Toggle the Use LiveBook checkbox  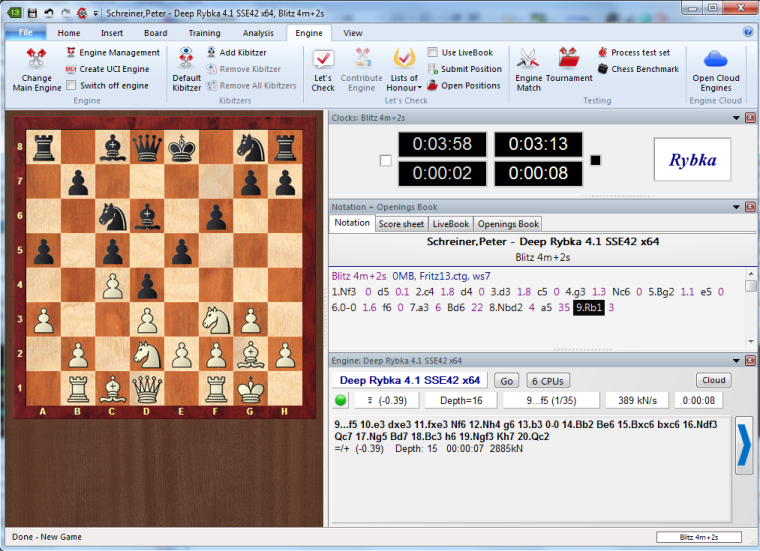[x=432, y=53]
